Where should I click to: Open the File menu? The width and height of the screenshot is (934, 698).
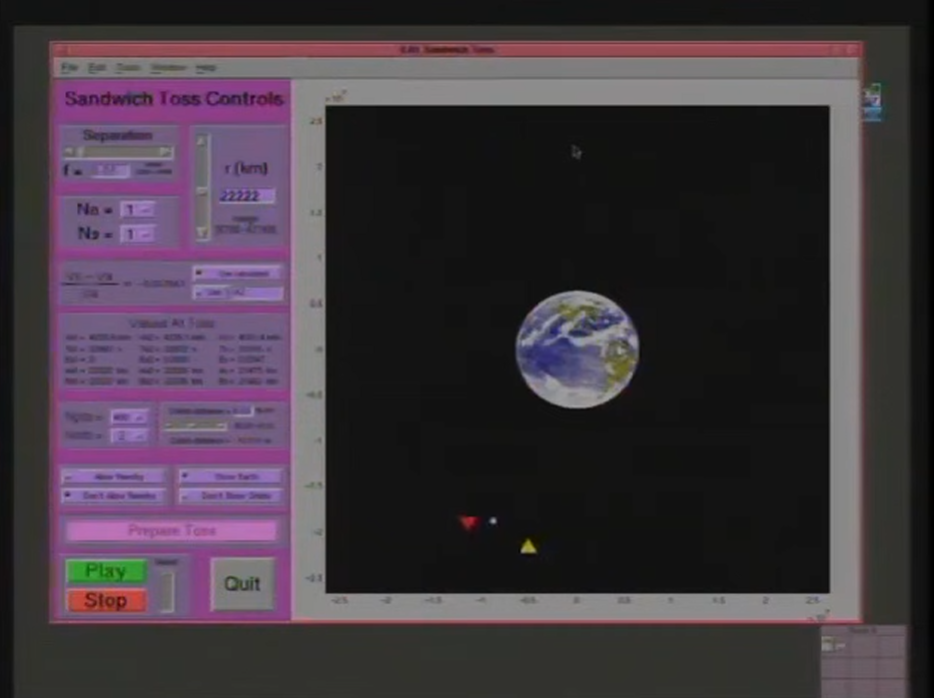(x=70, y=67)
